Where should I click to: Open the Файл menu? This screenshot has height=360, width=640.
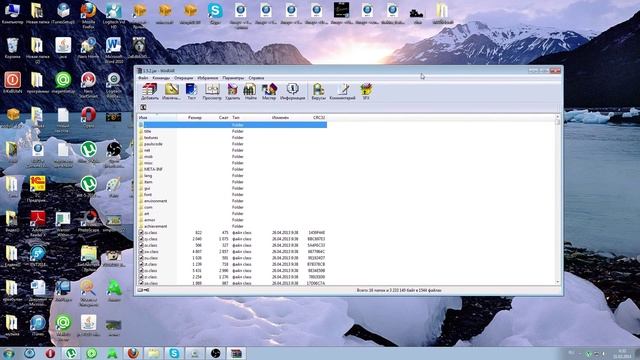tap(143, 78)
